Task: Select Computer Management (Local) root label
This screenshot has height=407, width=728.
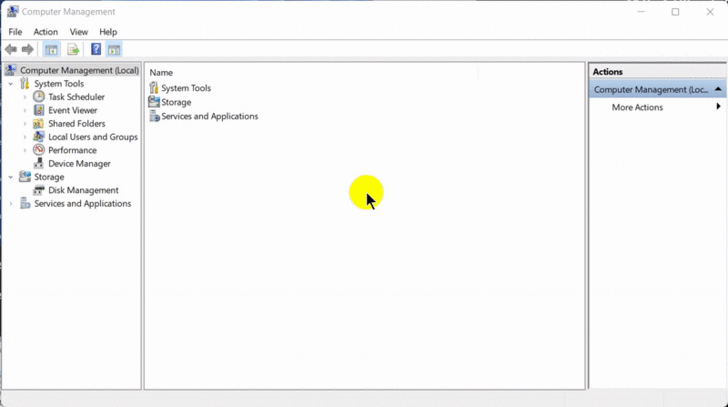Action: [x=79, y=70]
